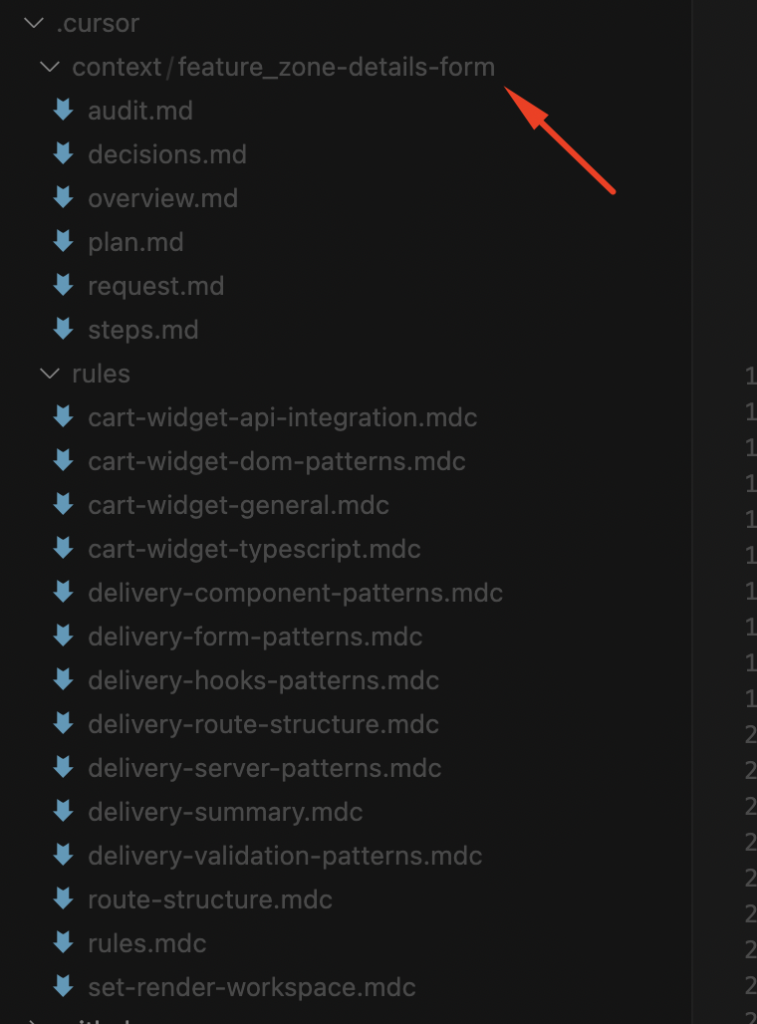Click the icon next to set-render-workspace.mdc

click(64, 987)
